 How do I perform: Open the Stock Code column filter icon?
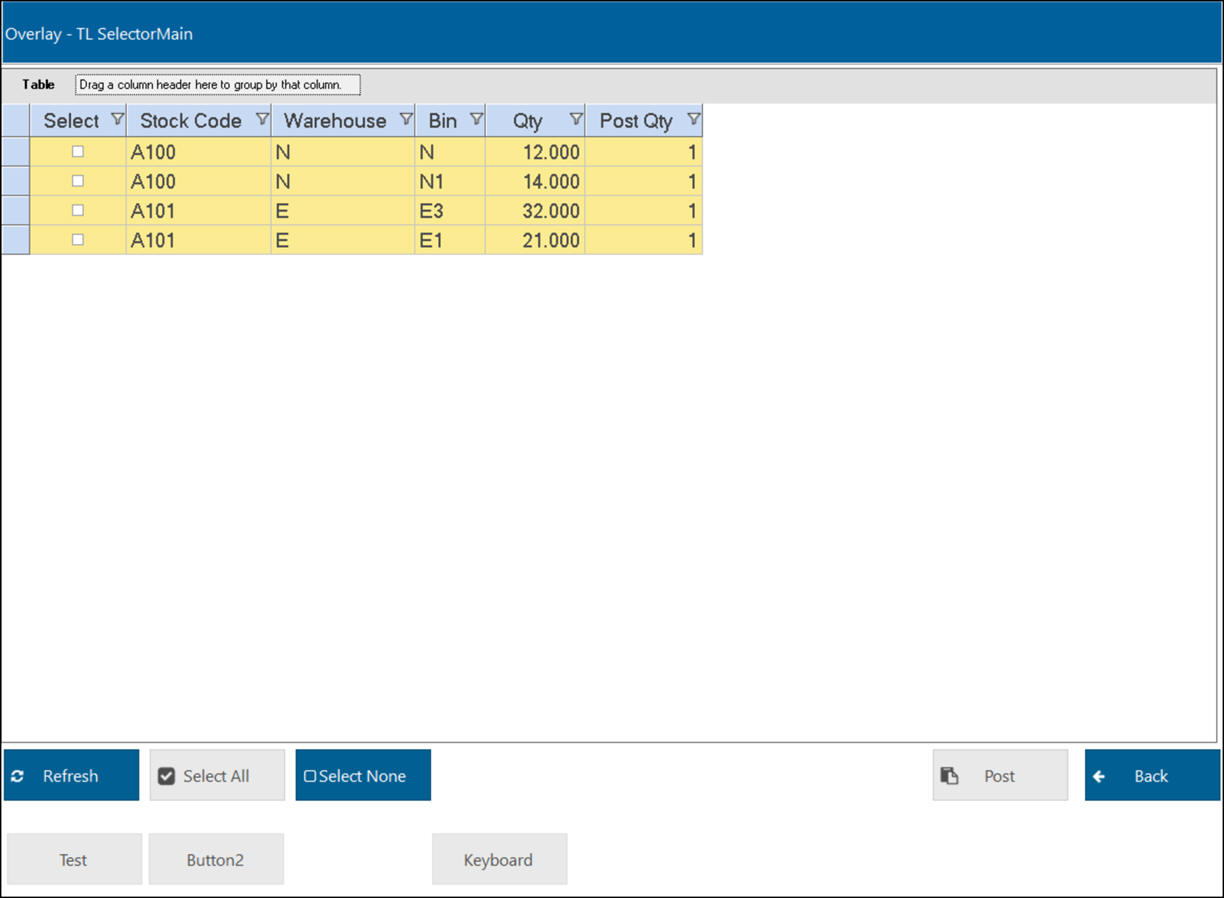(262, 119)
